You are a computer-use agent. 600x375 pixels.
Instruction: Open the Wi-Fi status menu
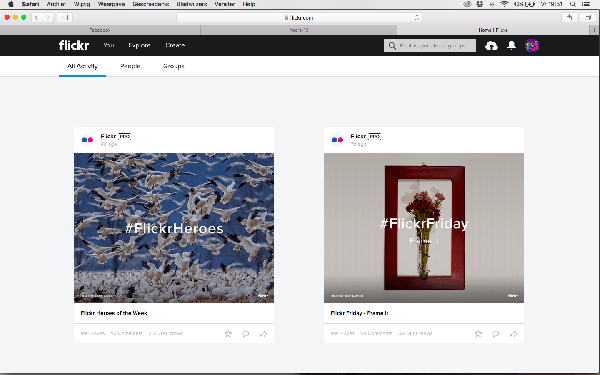504,4
